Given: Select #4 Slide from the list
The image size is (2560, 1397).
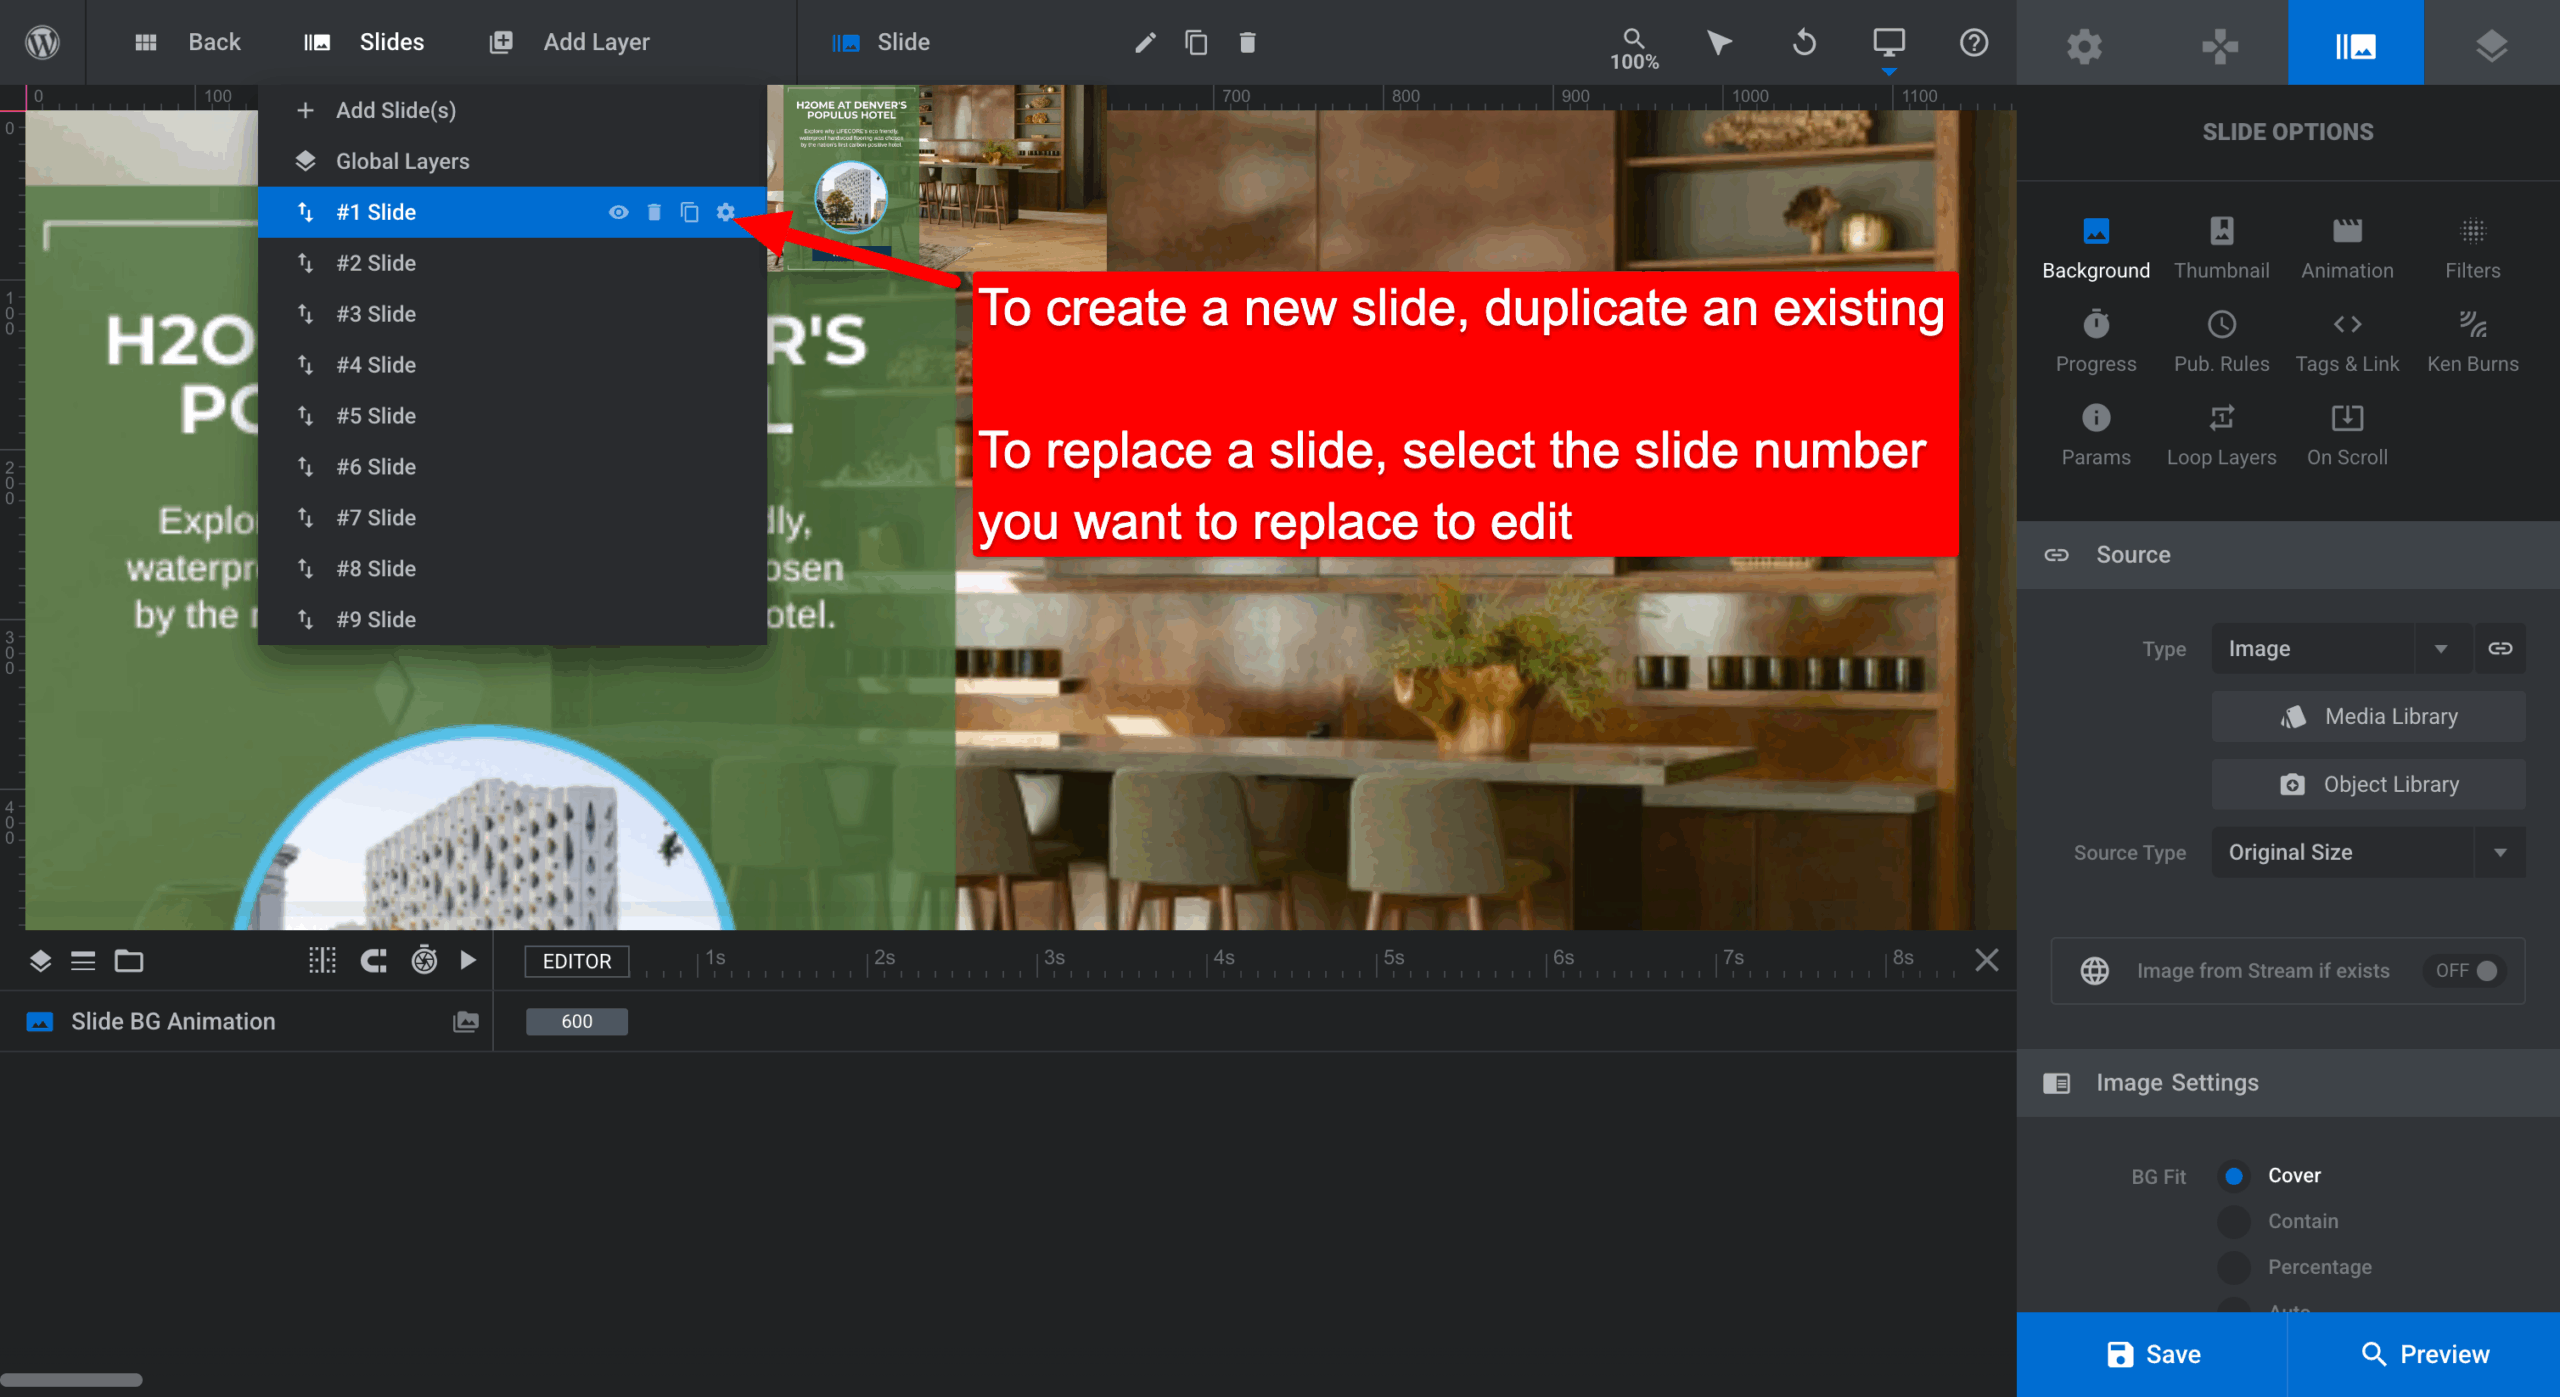Looking at the screenshot, I should [376, 365].
